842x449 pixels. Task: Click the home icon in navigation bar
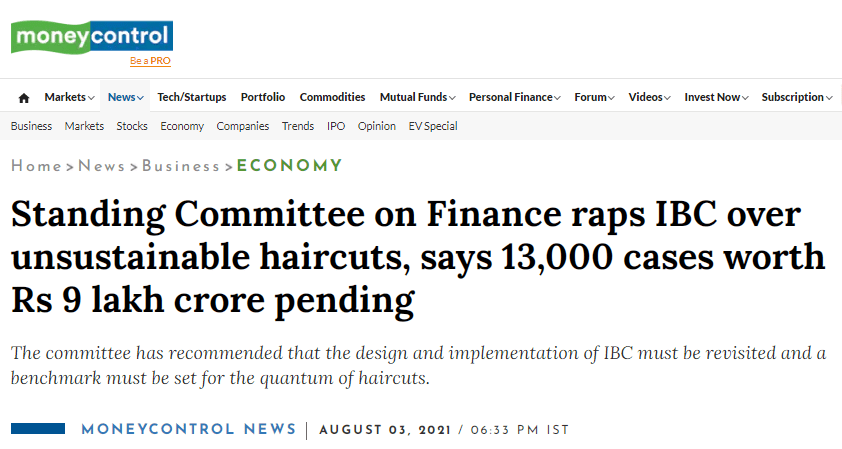tap(24, 98)
